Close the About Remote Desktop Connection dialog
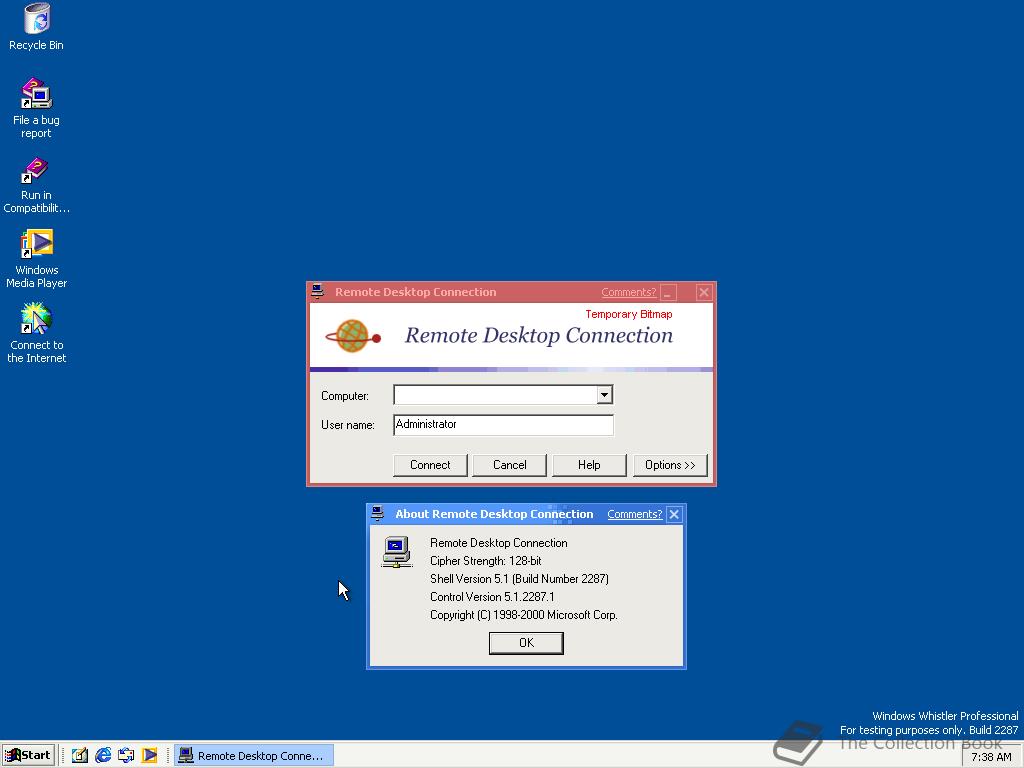The width and height of the screenshot is (1024, 768). click(x=674, y=514)
